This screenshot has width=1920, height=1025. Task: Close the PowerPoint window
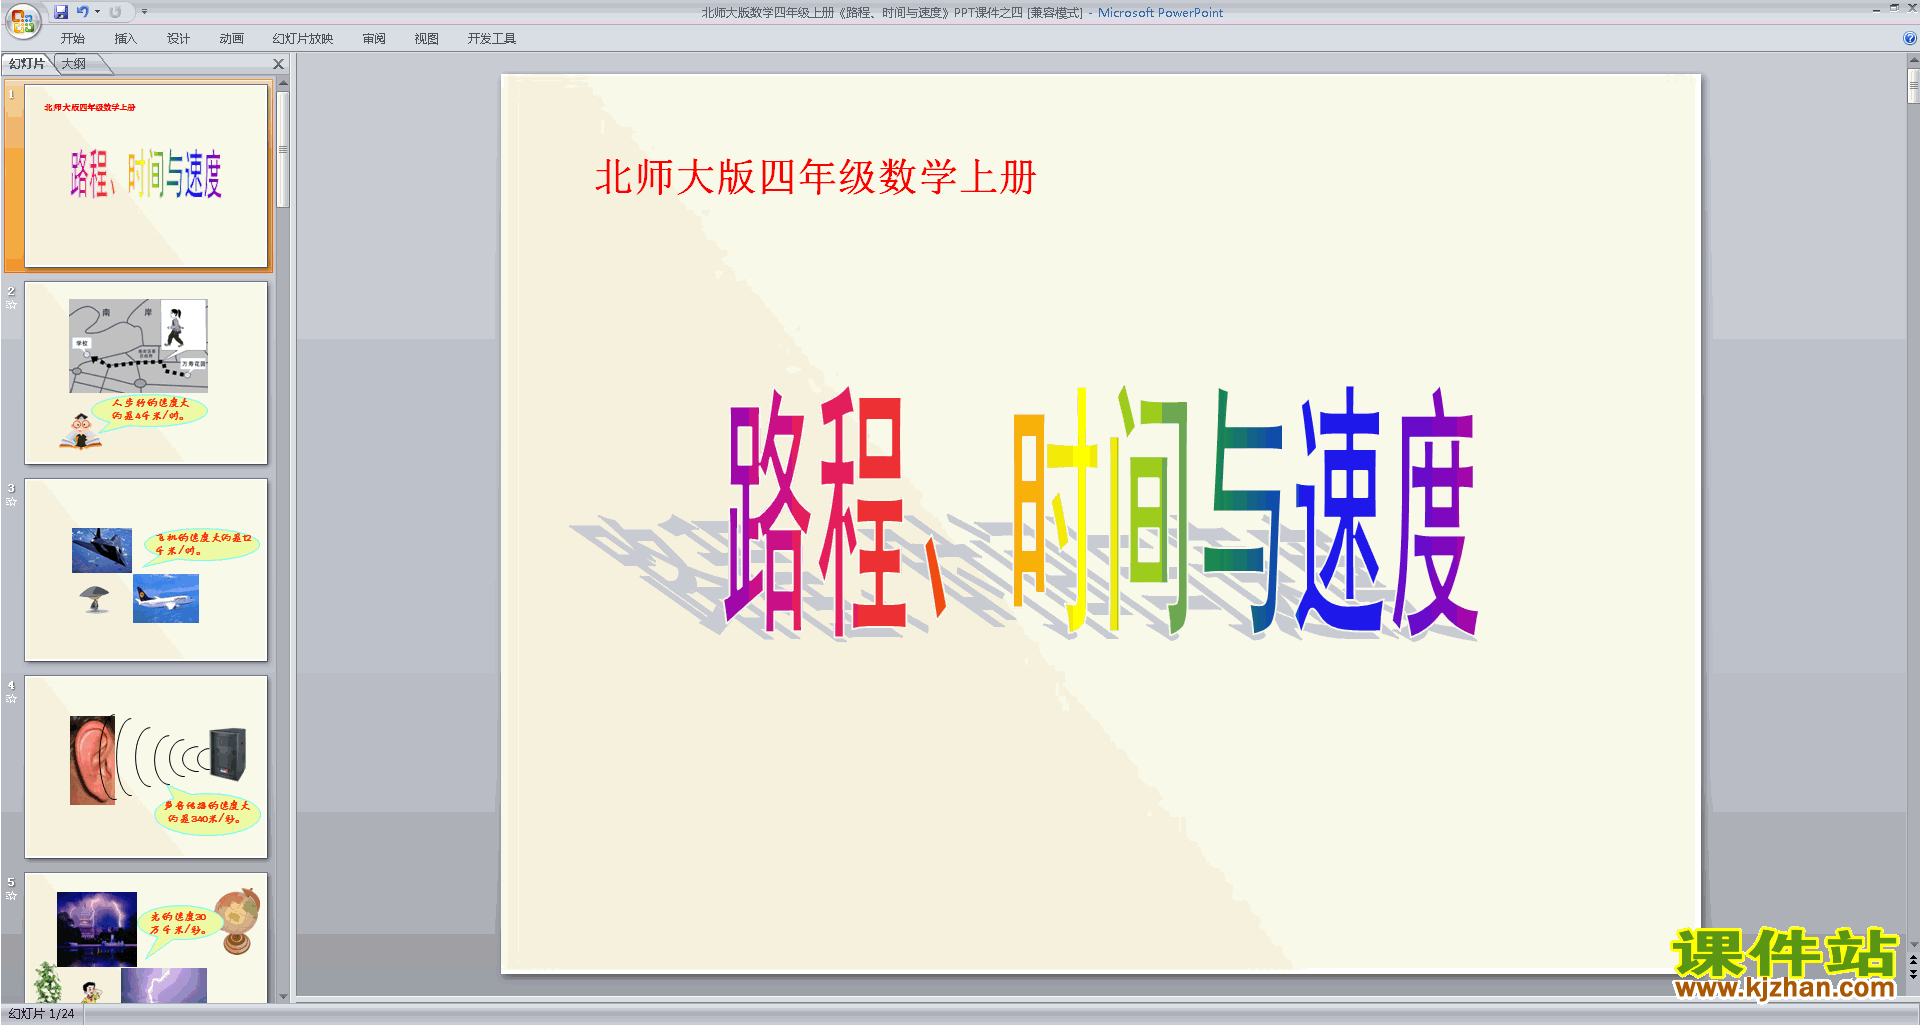pos(1912,8)
